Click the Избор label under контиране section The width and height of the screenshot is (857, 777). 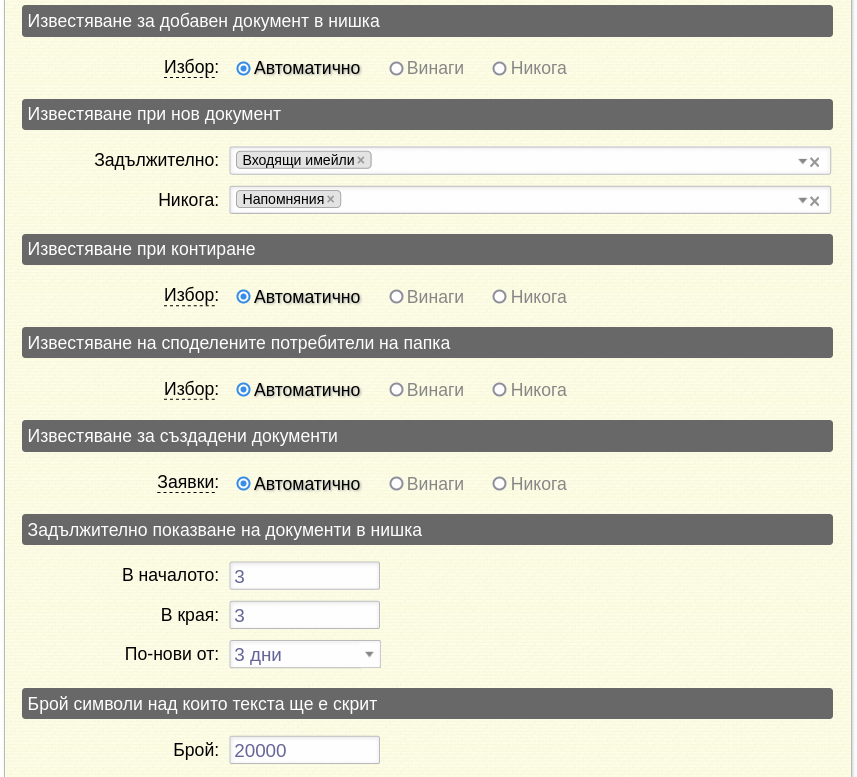tap(191, 296)
